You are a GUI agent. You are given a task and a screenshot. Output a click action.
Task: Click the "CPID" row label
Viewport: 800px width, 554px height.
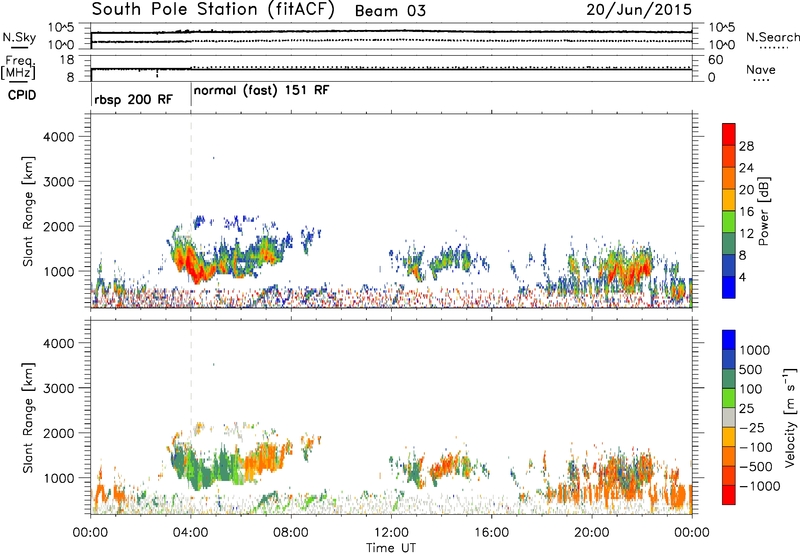22,95
